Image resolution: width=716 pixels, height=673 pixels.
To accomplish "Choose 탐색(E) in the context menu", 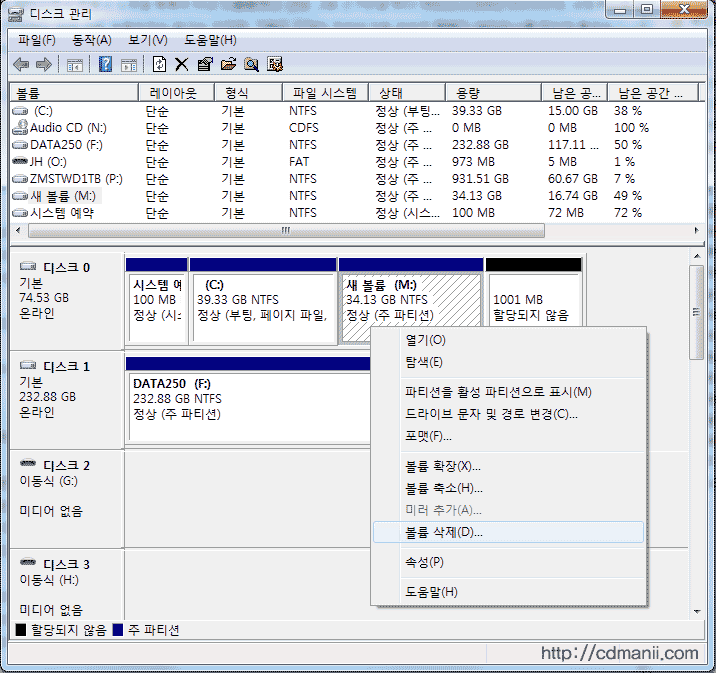I will coord(508,363).
